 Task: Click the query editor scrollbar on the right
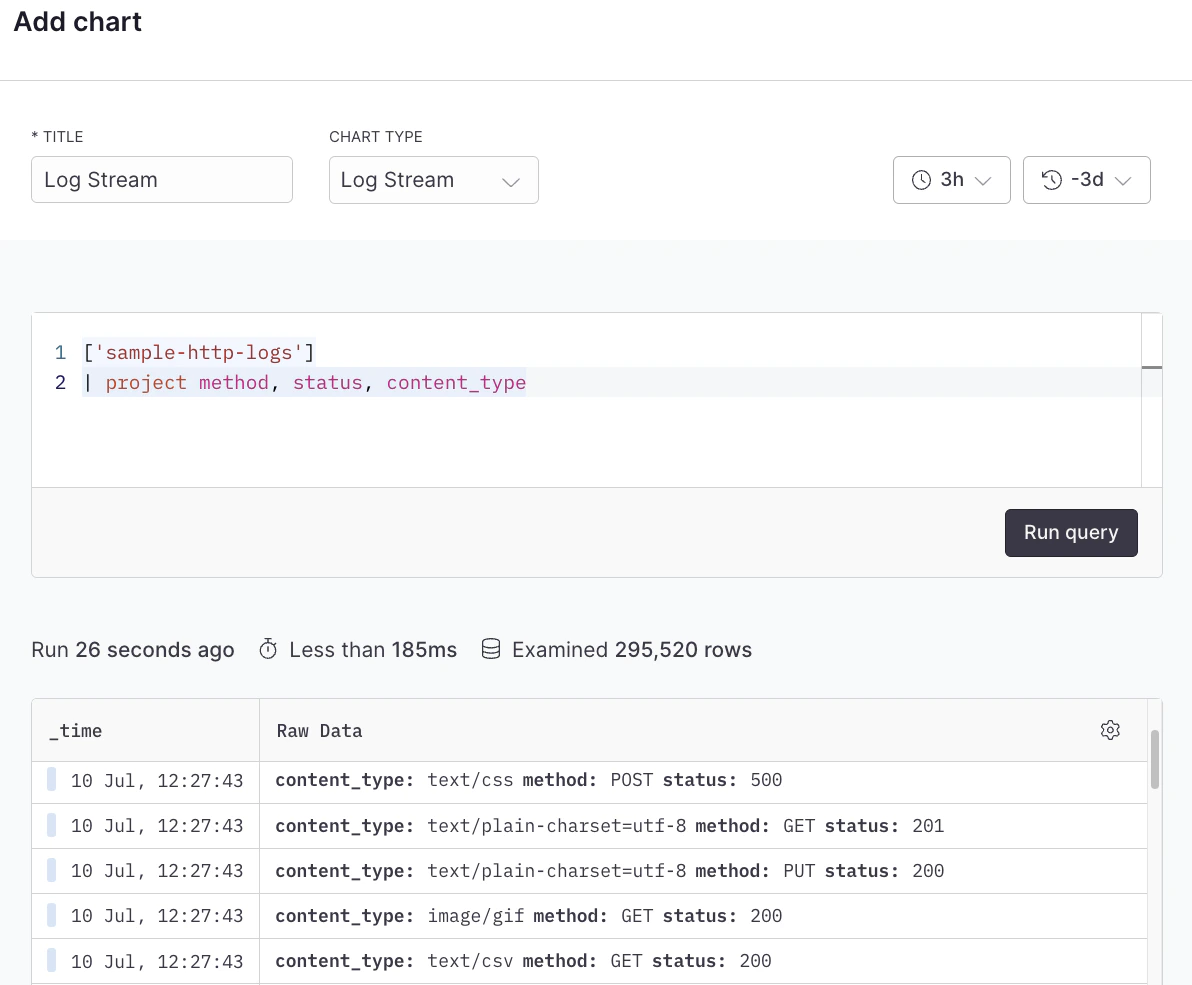pos(1152,350)
